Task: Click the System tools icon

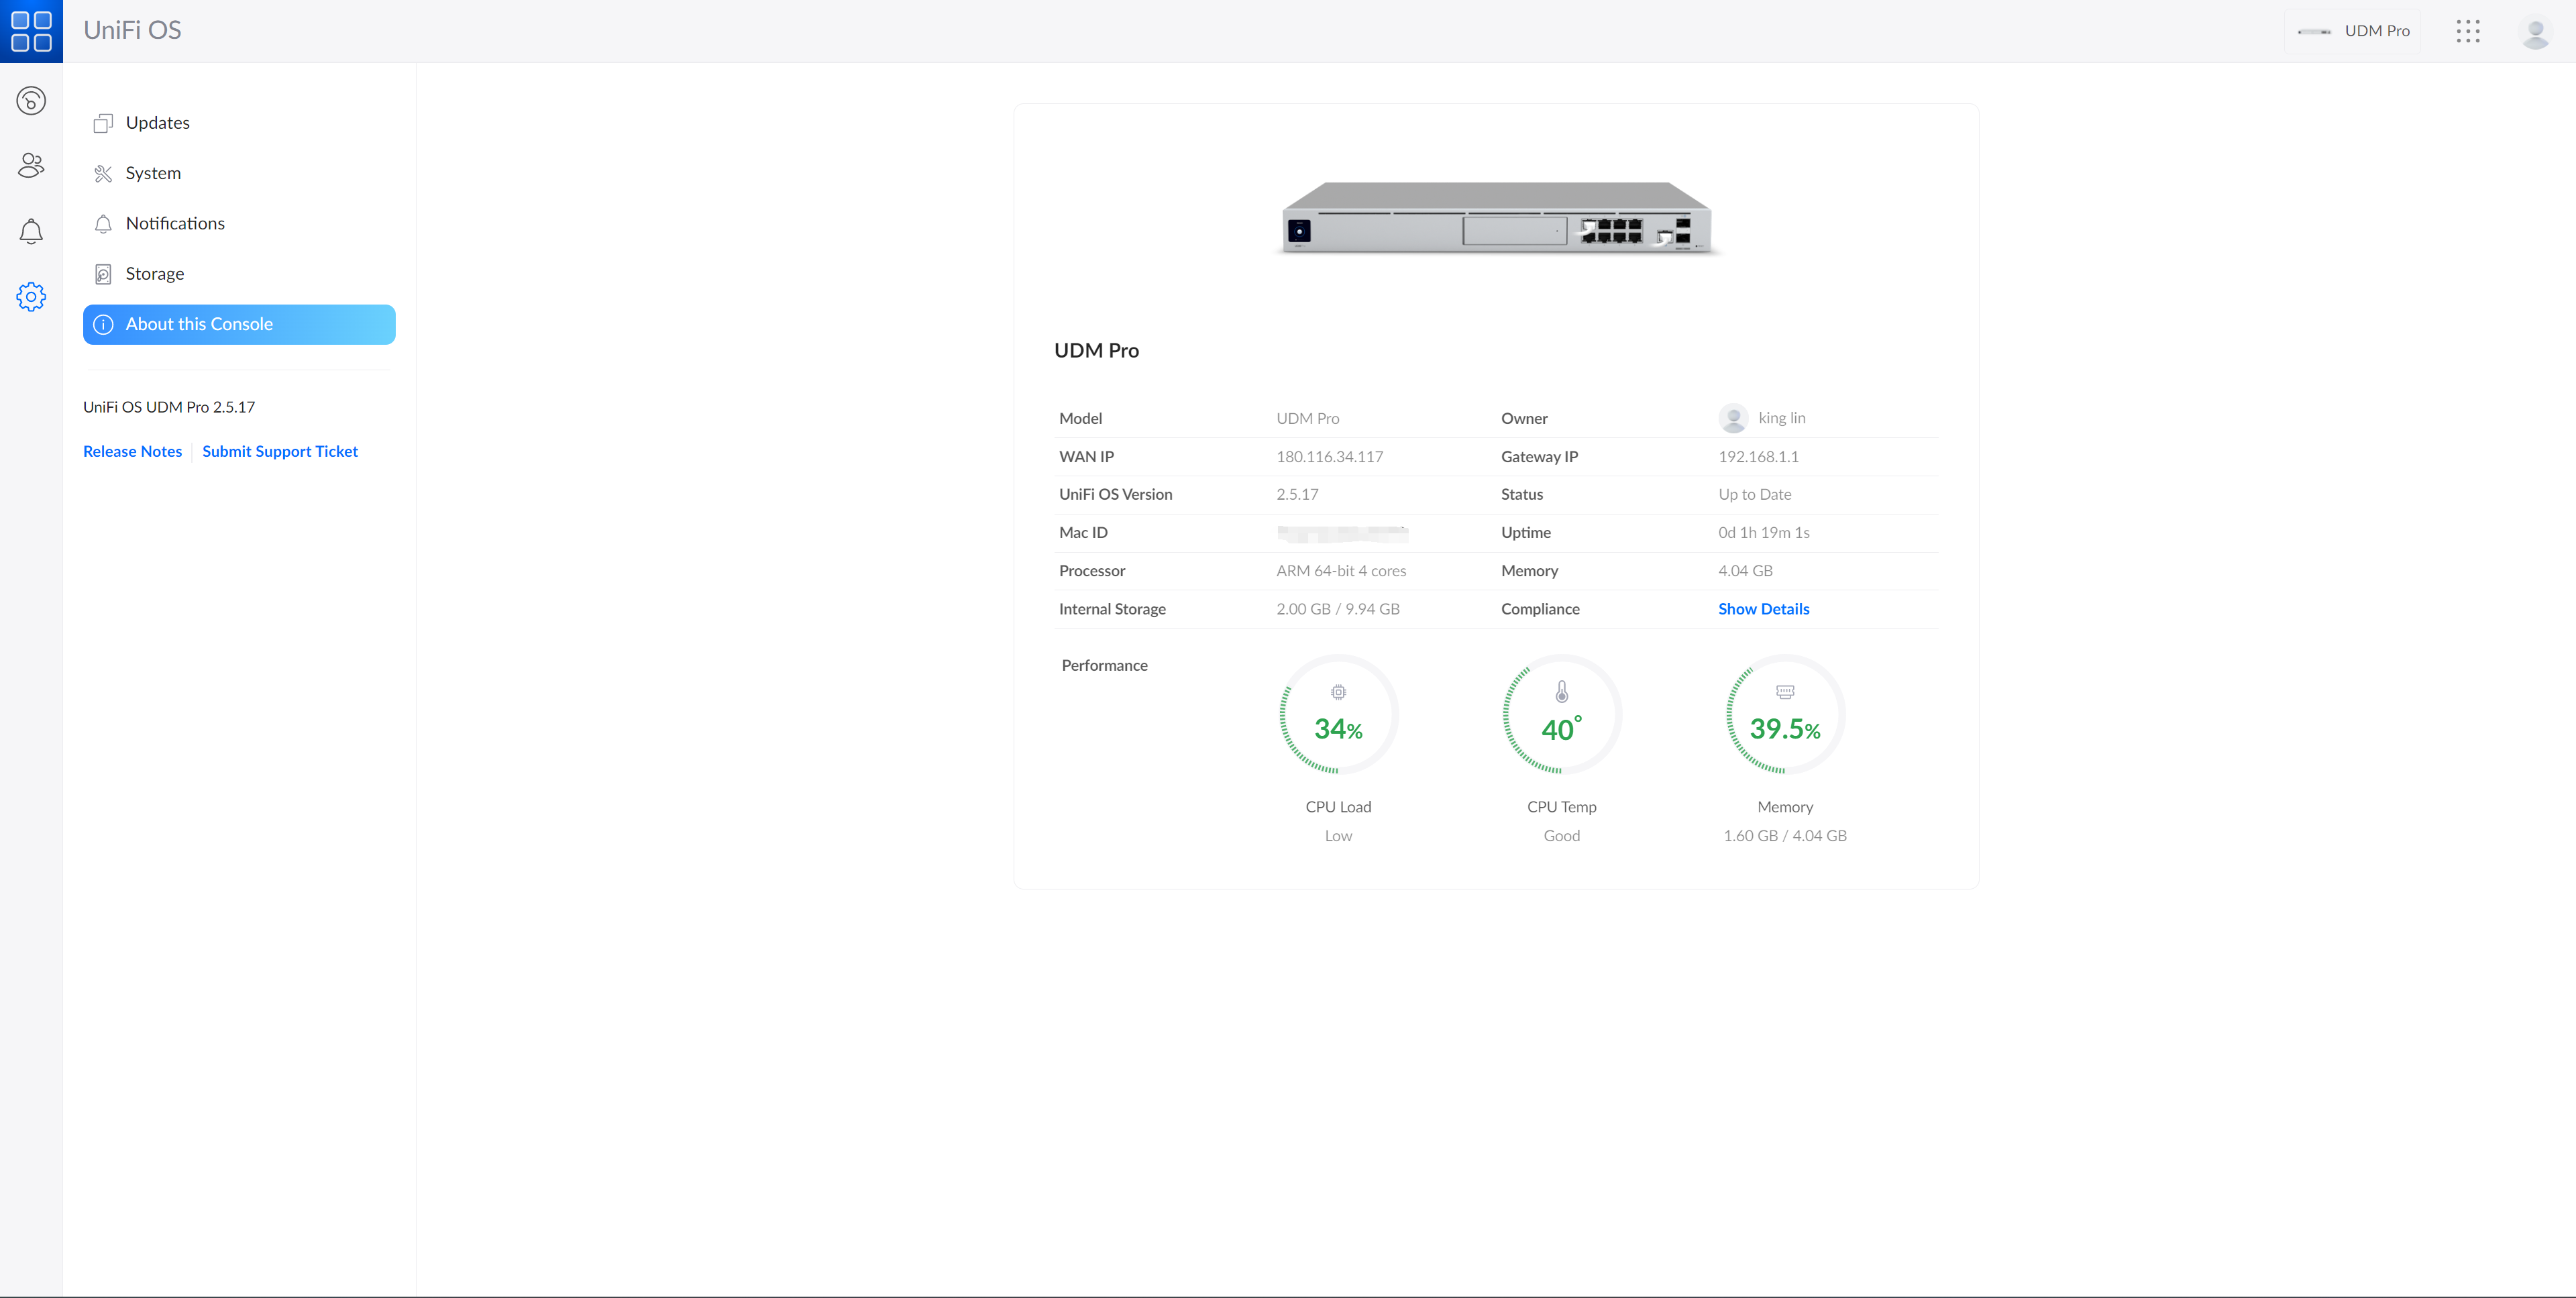Action: click(x=103, y=174)
